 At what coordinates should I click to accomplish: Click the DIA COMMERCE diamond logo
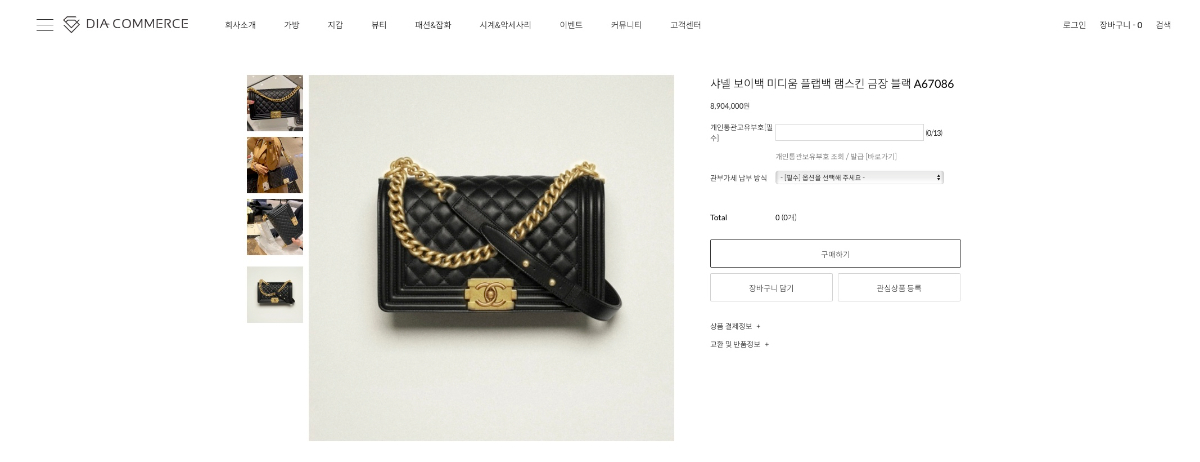pyautogui.click(x=72, y=24)
